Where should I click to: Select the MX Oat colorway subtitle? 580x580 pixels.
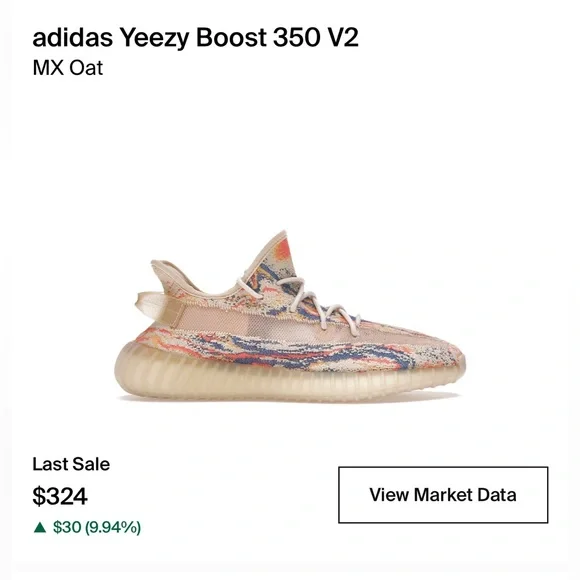click(68, 68)
